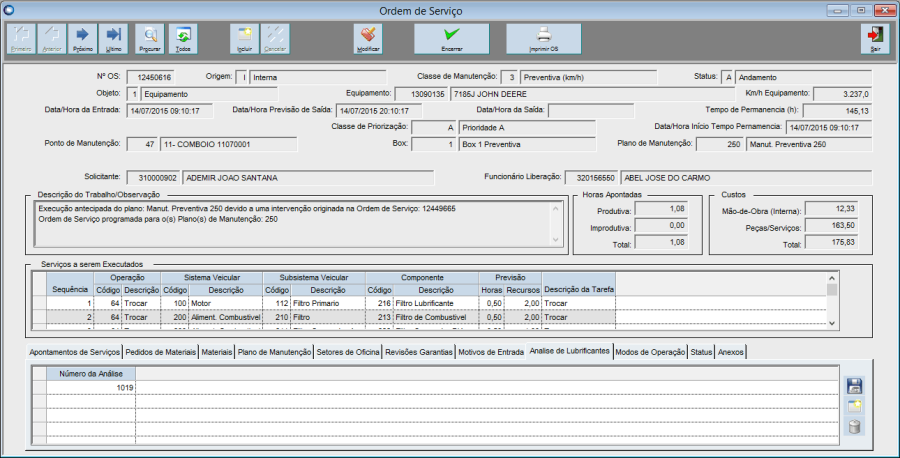Go to the previous record (Anterior)
Screen dimensions: 900x458
(x=52, y=39)
